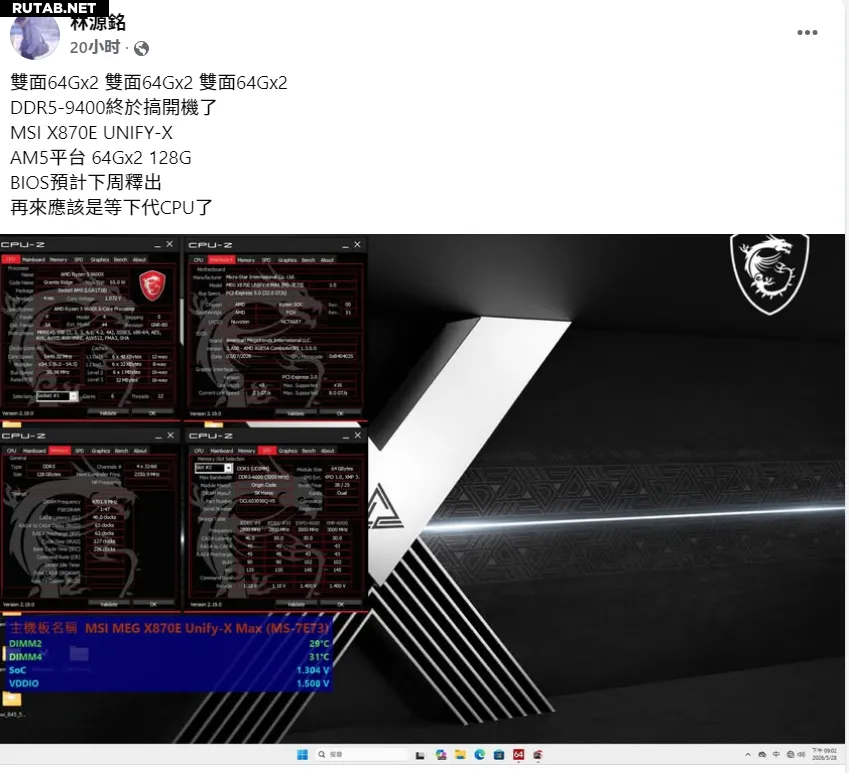Open File Explorer from the taskbar

pos(462,754)
